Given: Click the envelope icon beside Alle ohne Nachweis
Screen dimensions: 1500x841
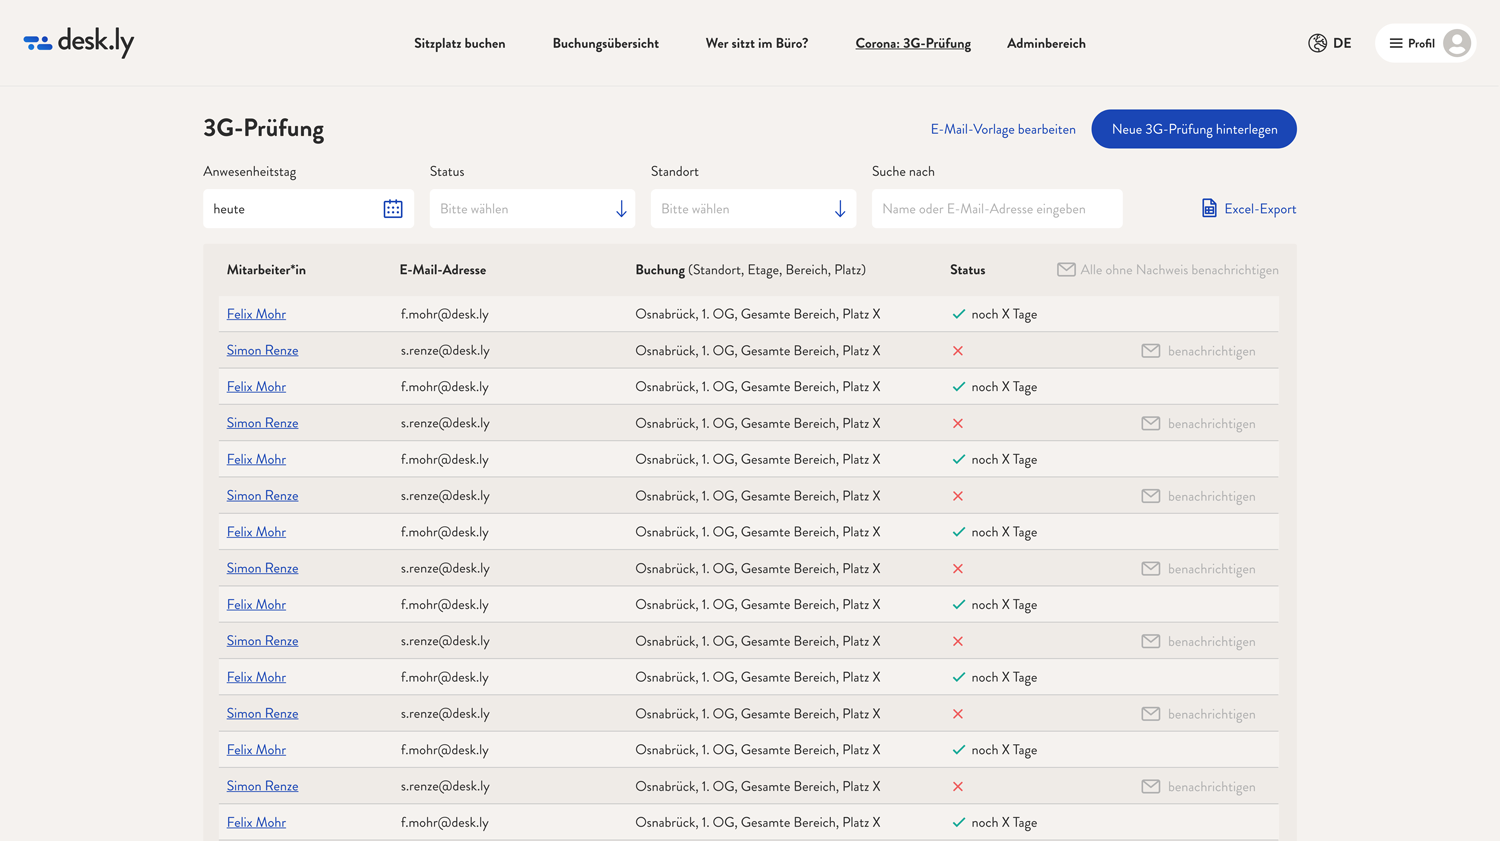Looking at the screenshot, I should (1066, 270).
